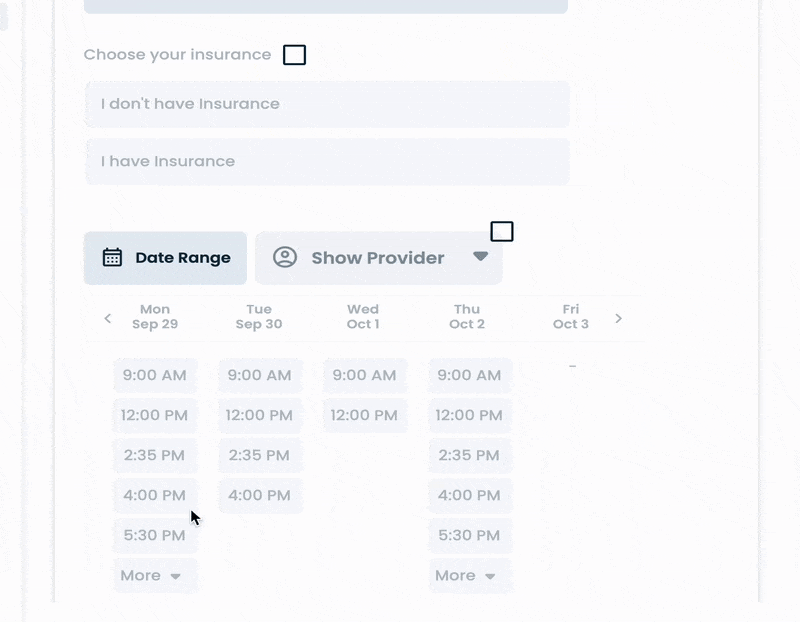Advance to next week with right arrow
Viewport: 800px width, 622px height.
(x=618, y=319)
